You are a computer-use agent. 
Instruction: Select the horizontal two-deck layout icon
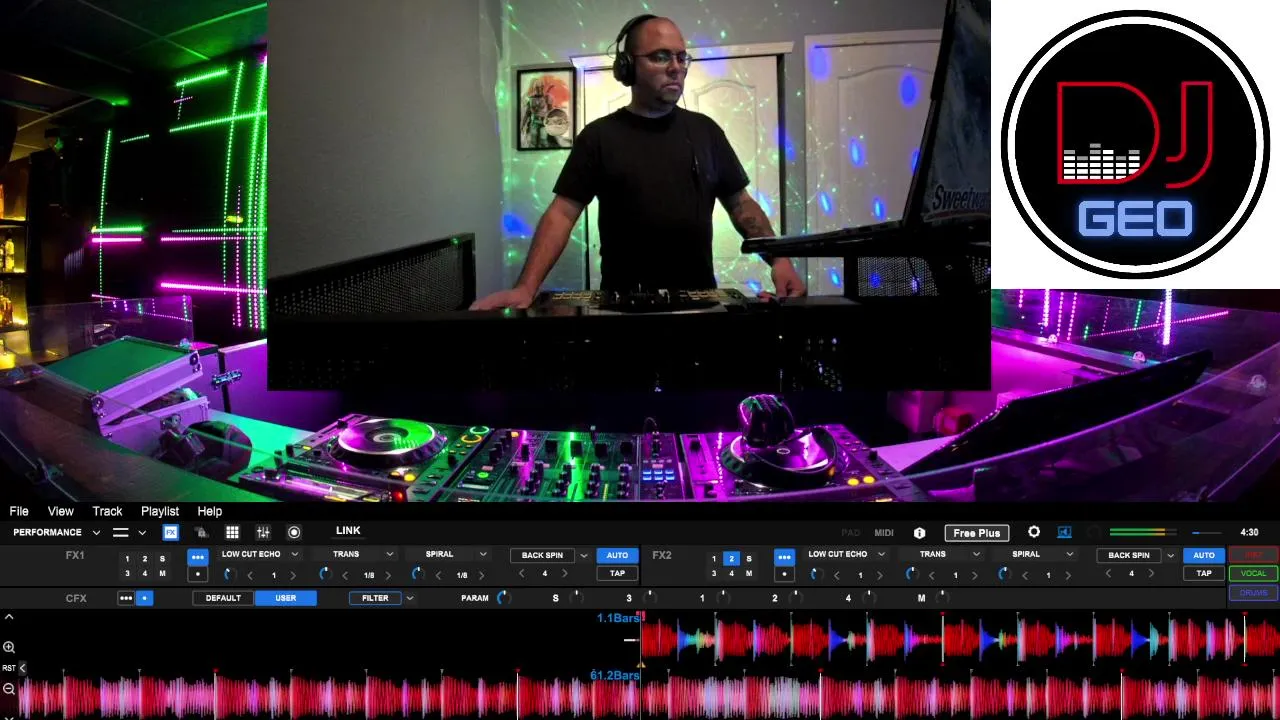pyautogui.click(x=120, y=533)
